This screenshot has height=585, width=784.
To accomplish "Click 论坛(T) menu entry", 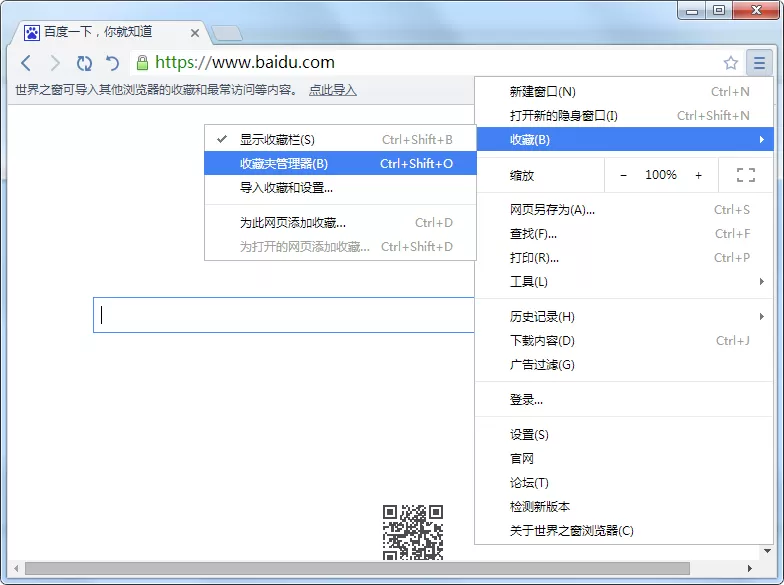I will [624, 482].
